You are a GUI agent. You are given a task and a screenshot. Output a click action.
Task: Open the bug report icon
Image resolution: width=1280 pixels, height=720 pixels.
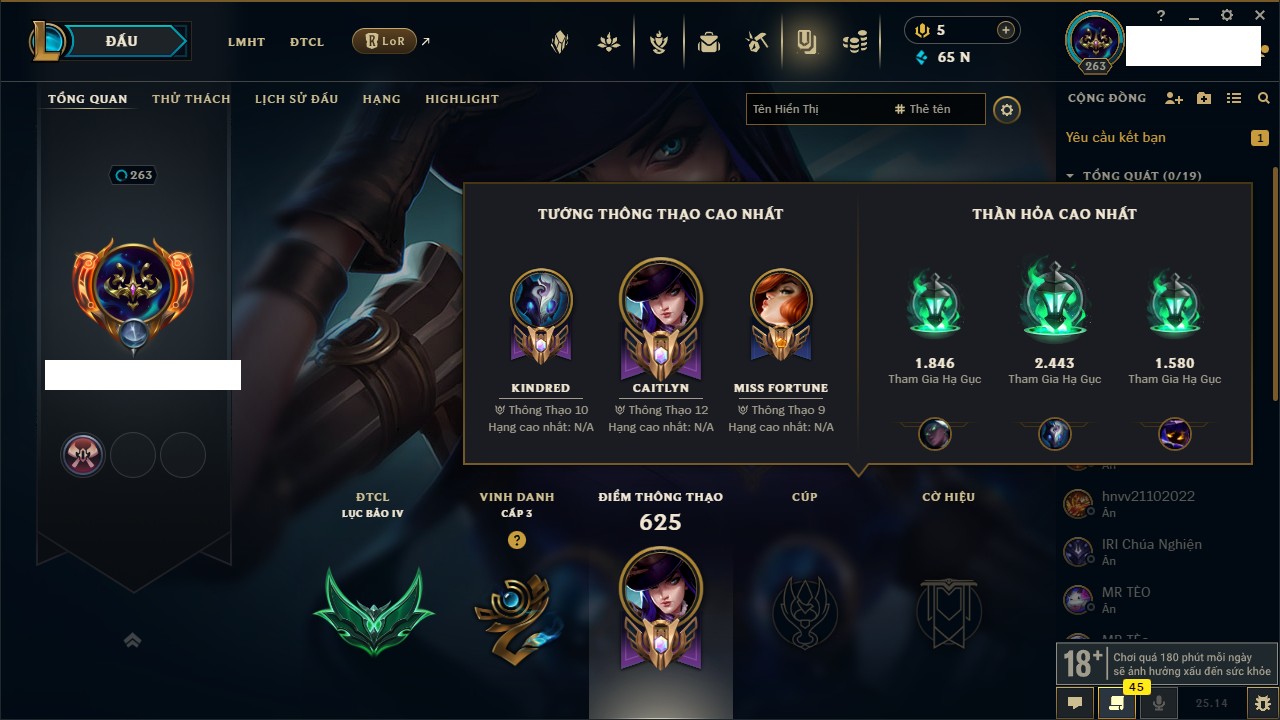[1263, 703]
